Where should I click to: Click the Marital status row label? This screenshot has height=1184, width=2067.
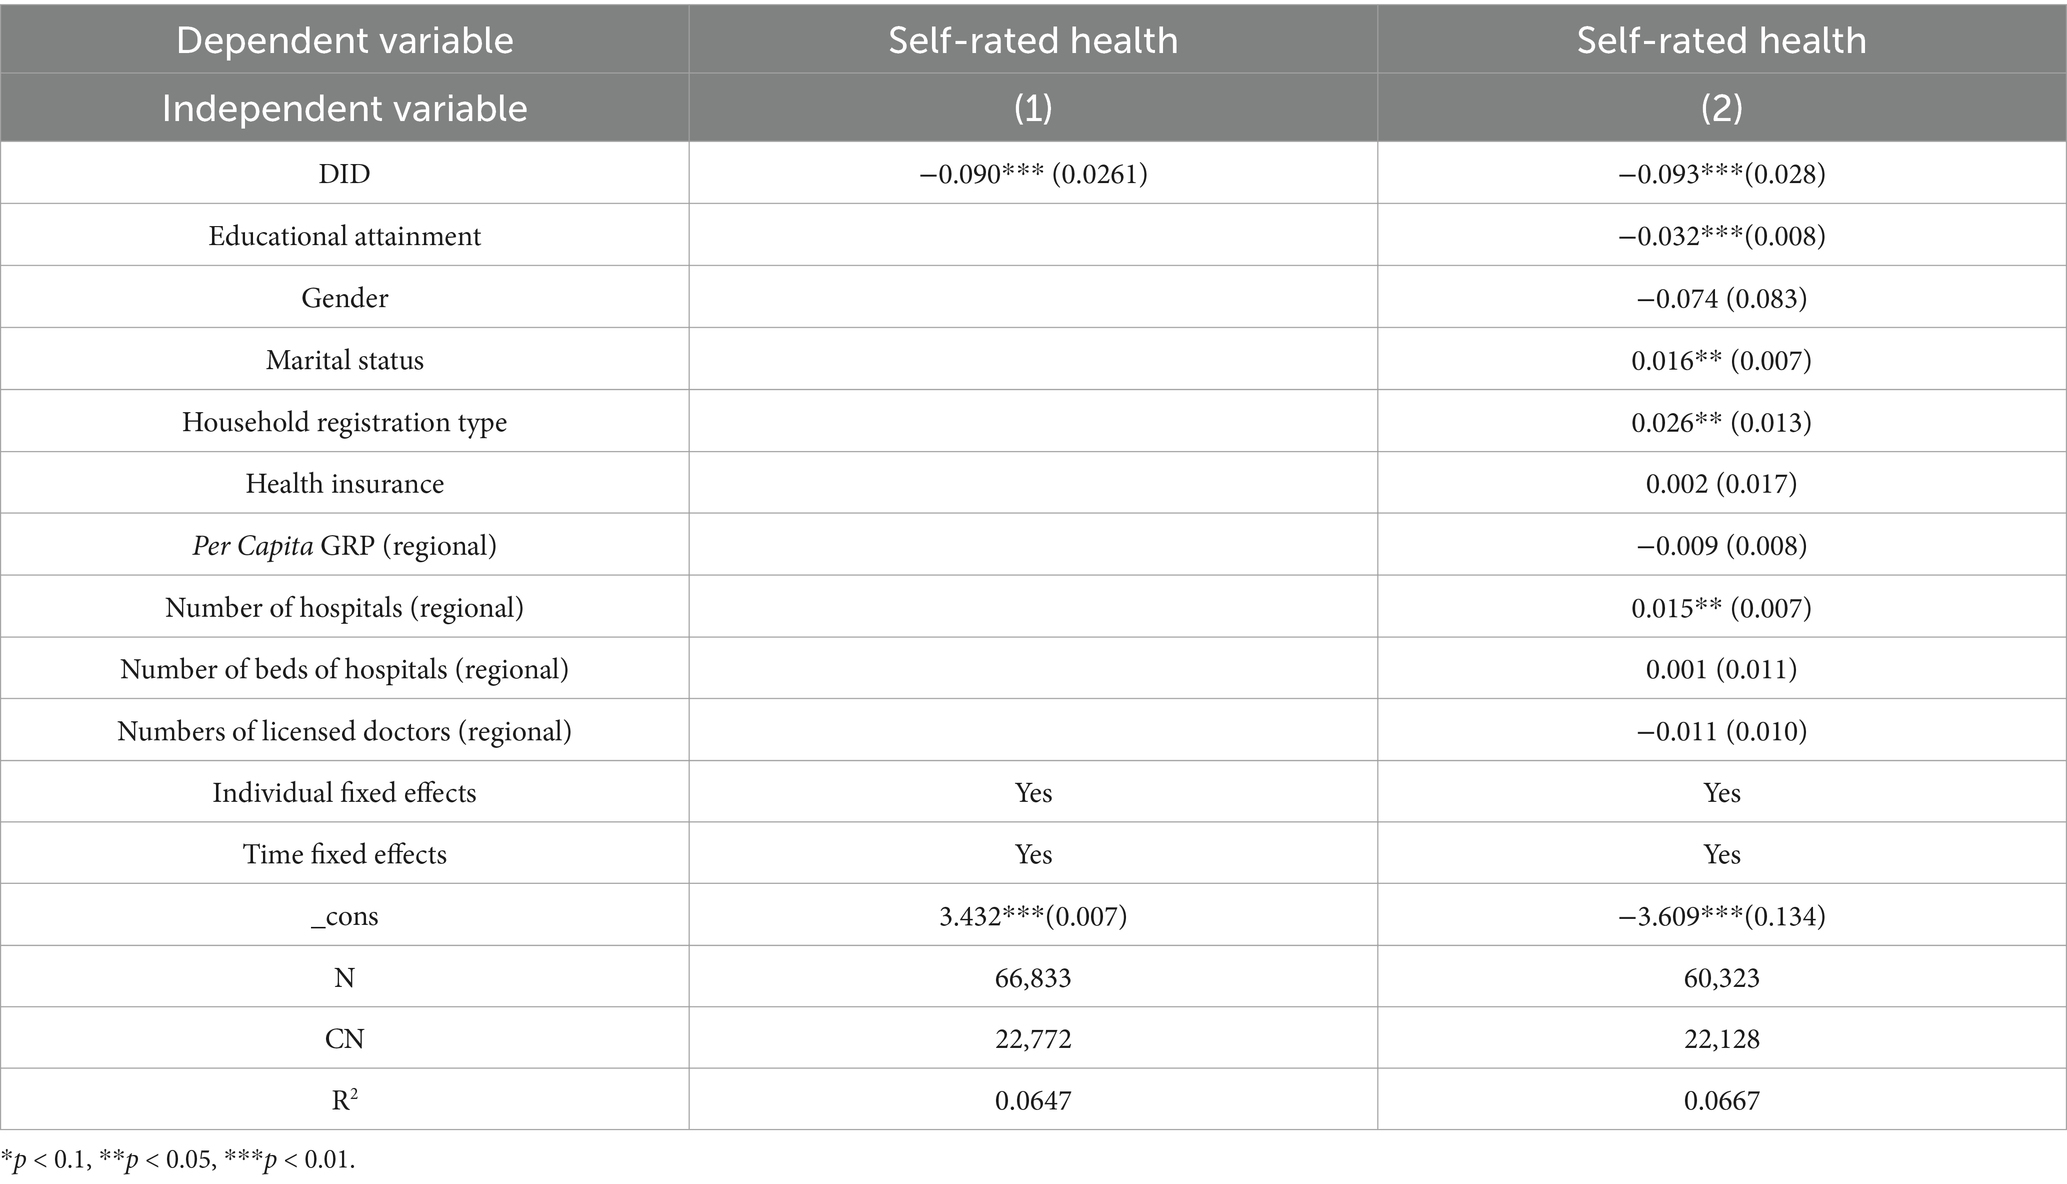pyautogui.click(x=344, y=360)
